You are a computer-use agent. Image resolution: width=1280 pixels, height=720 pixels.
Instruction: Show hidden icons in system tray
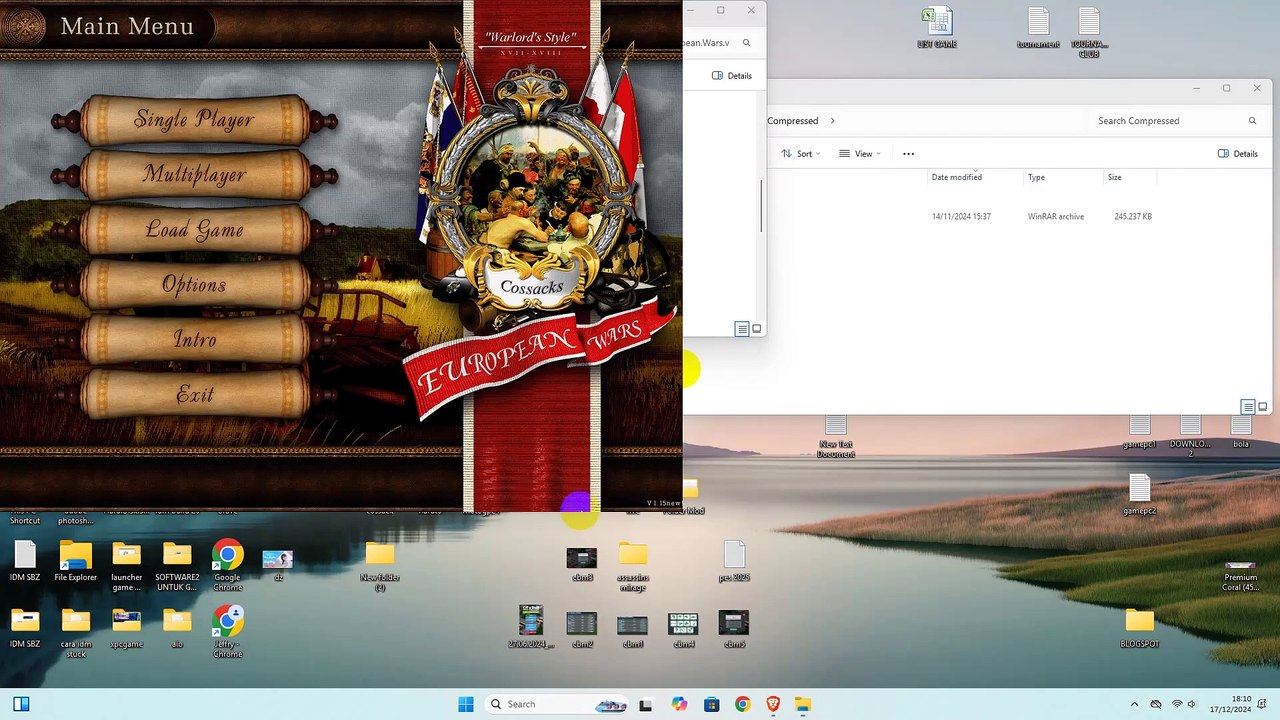(x=1134, y=704)
